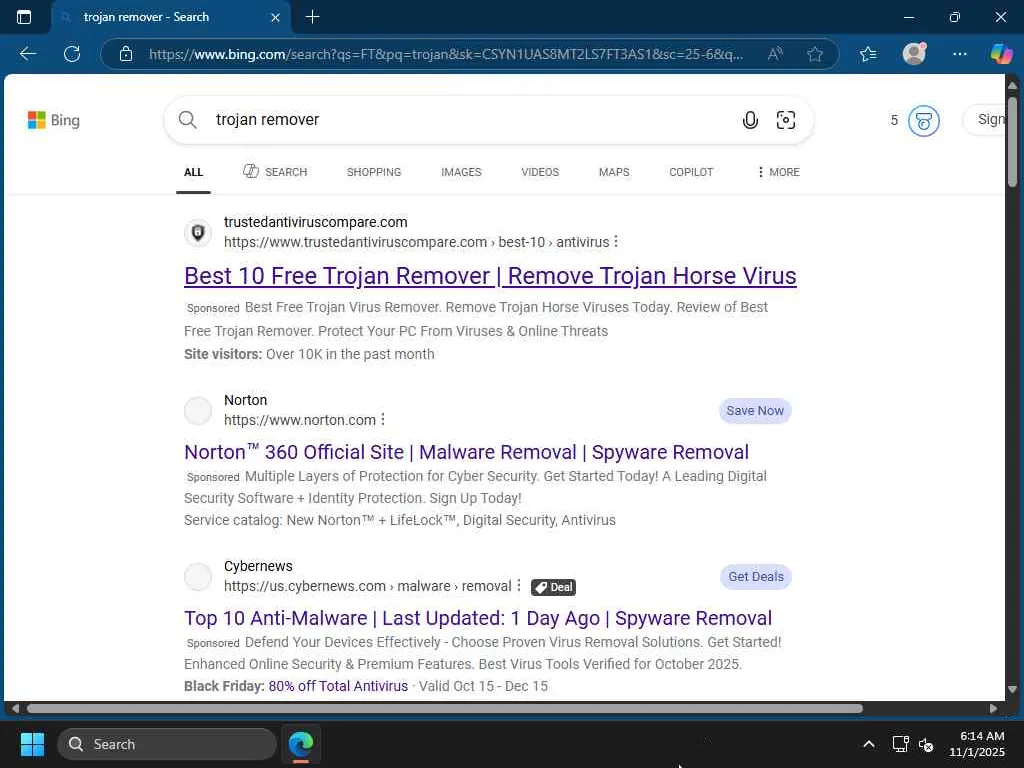This screenshot has width=1024, height=768.
Task: Switch to the SHOPPING tab
Action: click(x=374, y=172)
